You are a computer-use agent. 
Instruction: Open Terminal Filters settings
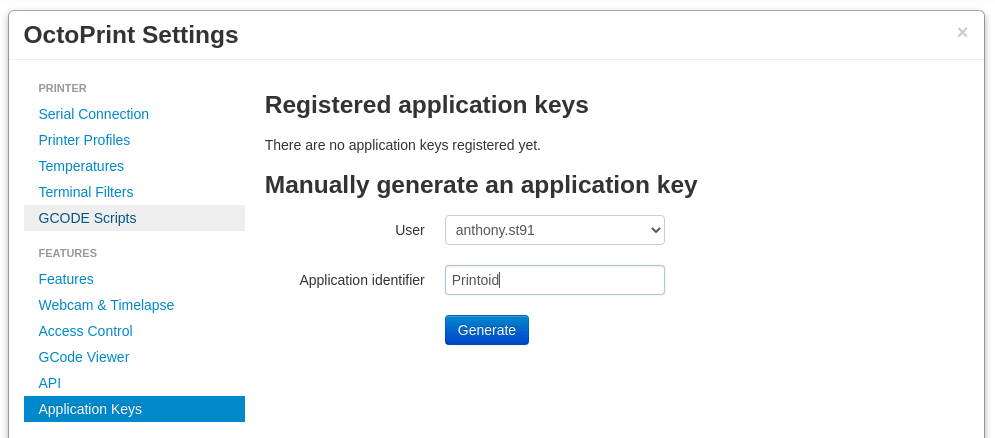86,192
